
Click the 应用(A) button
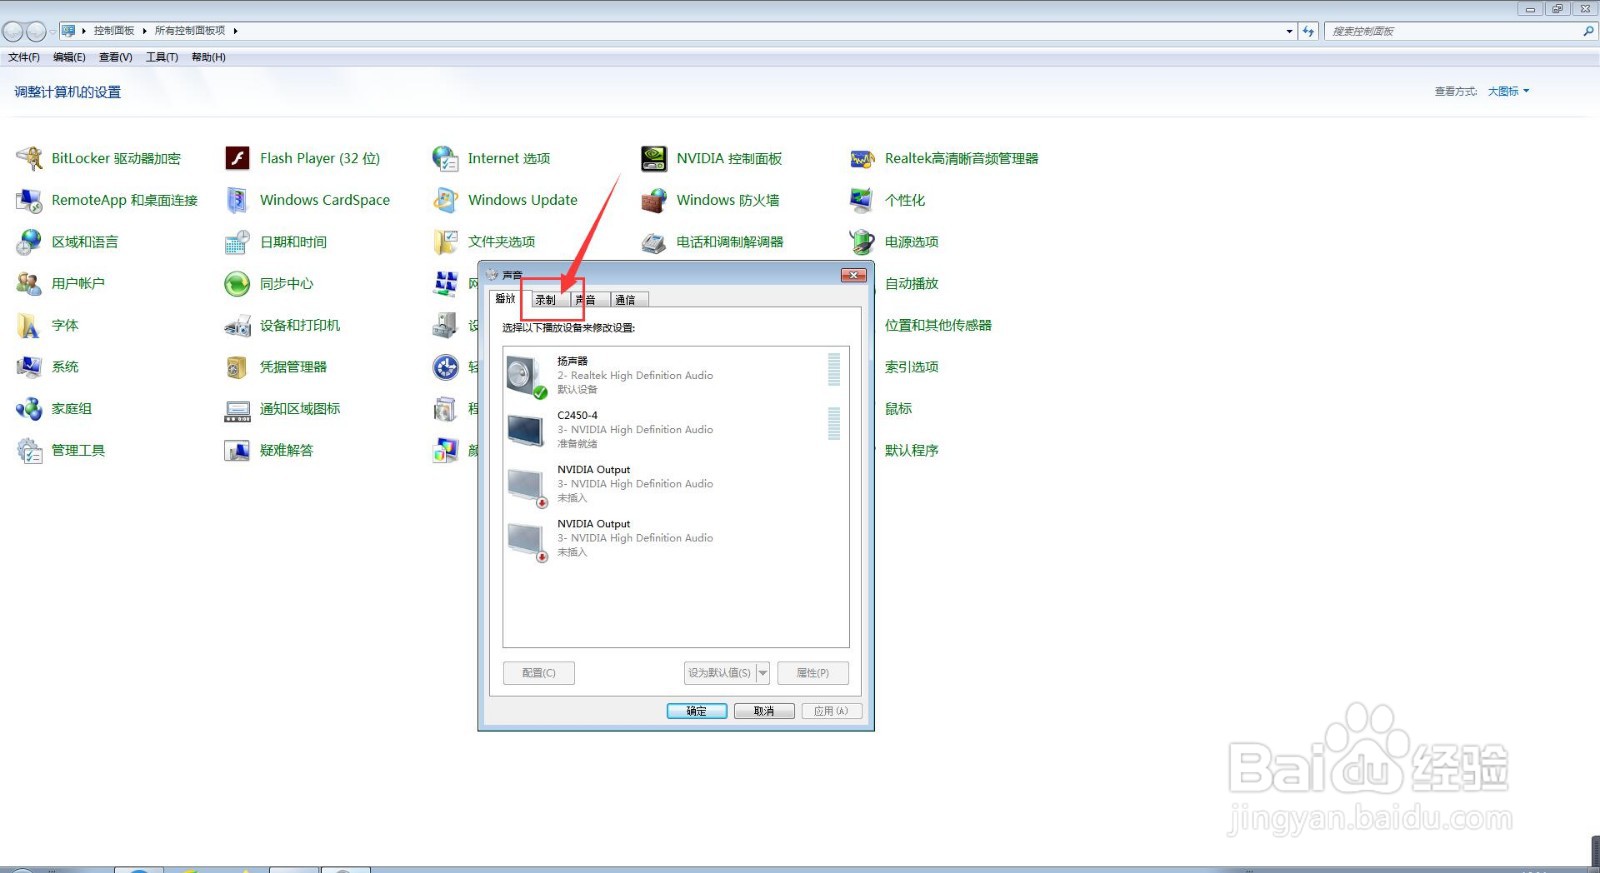(x=831, y=711)
